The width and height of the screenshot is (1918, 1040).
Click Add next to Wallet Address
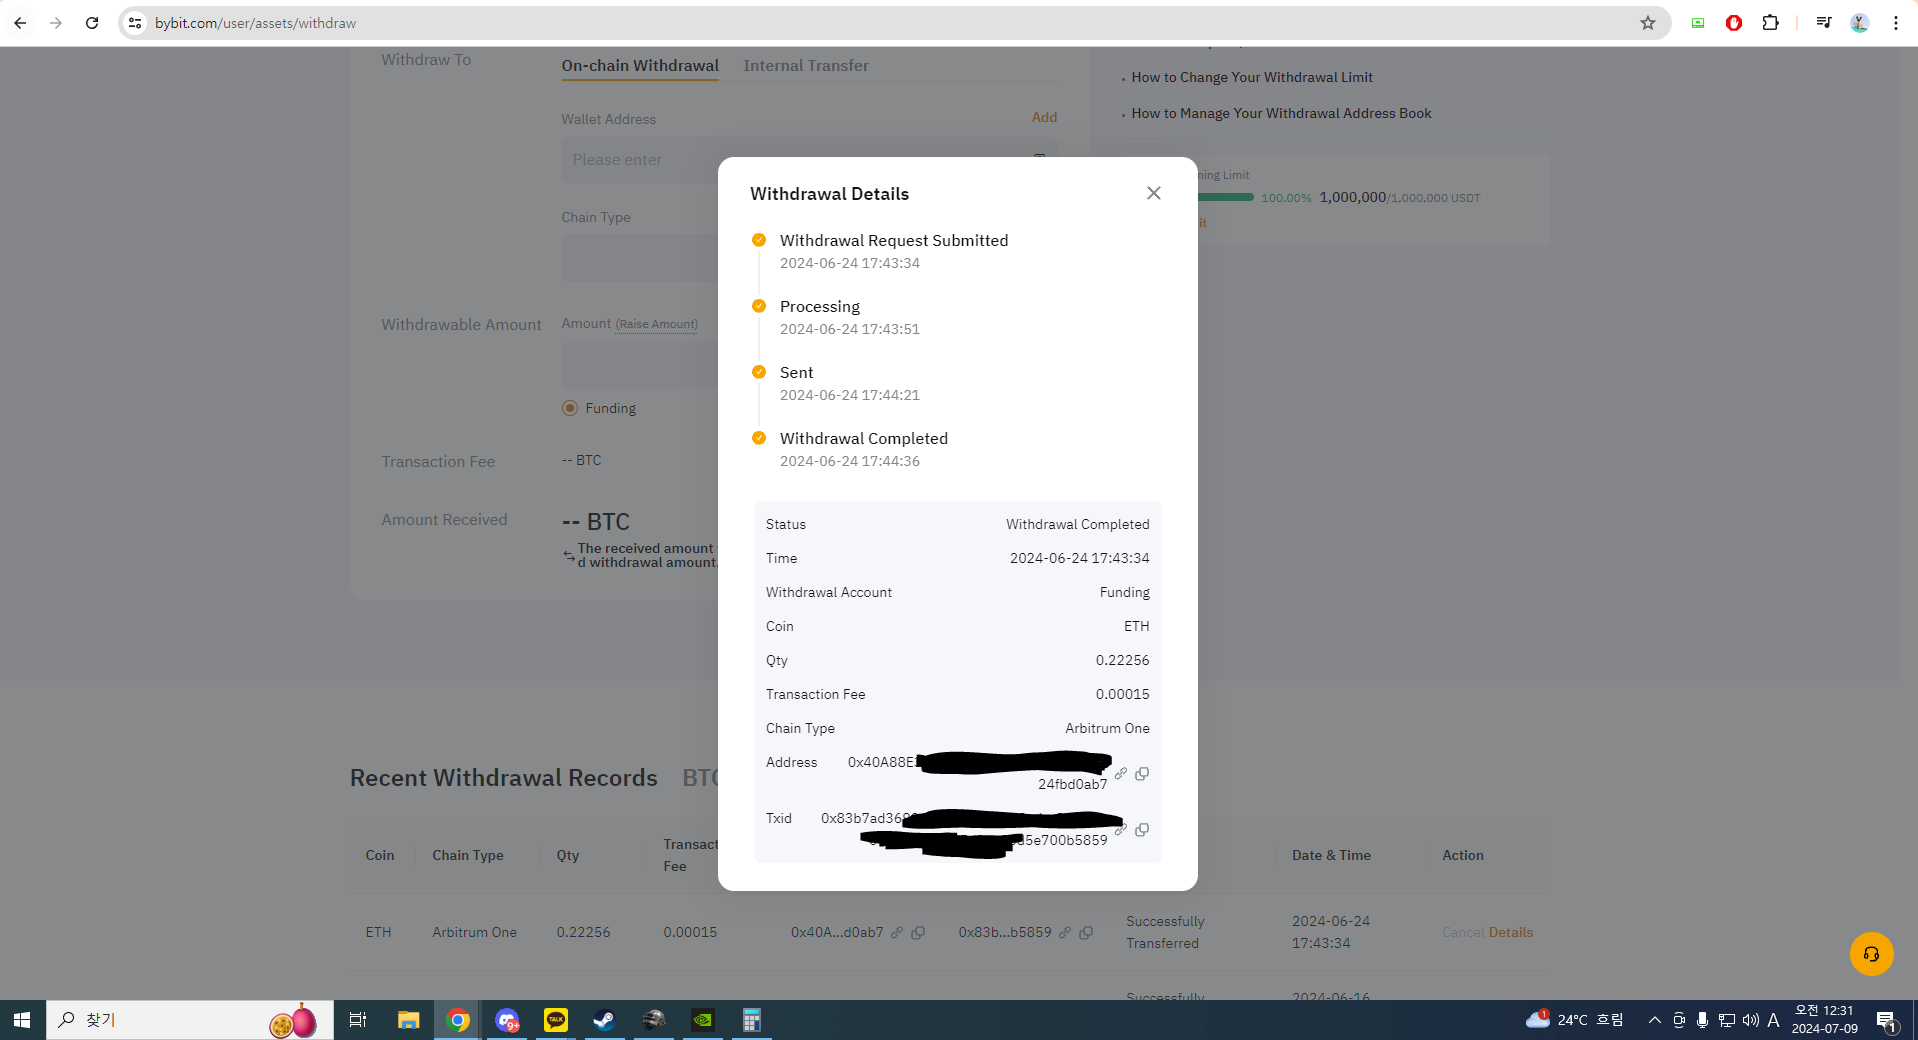(1044, 117)
